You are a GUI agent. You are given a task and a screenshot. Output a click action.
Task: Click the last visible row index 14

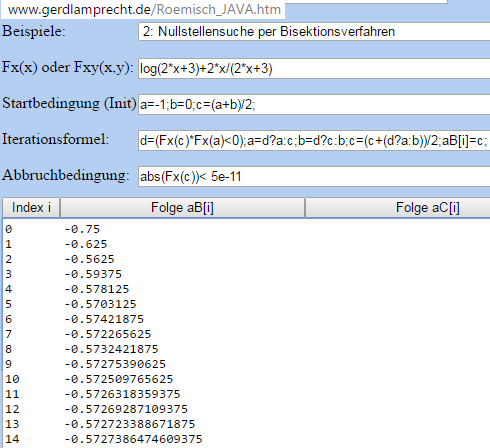tap(12, 439)
